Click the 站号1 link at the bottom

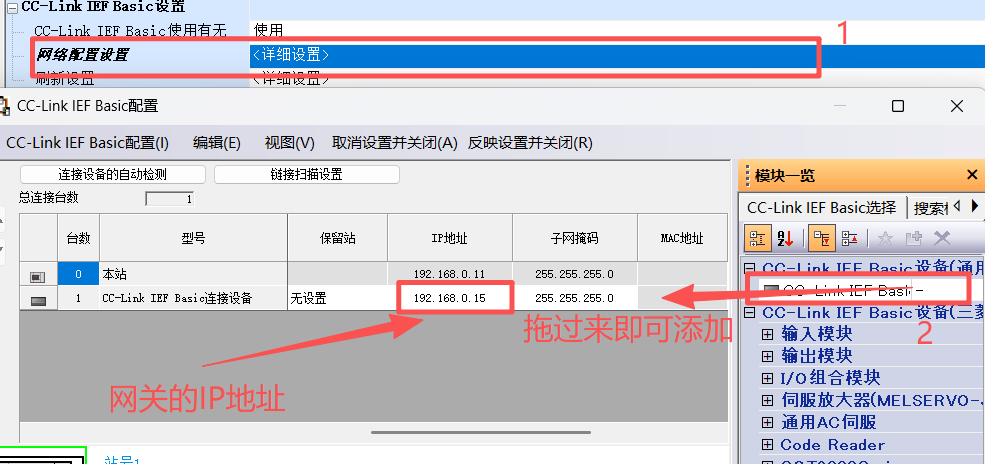click(x=122, y=460)
